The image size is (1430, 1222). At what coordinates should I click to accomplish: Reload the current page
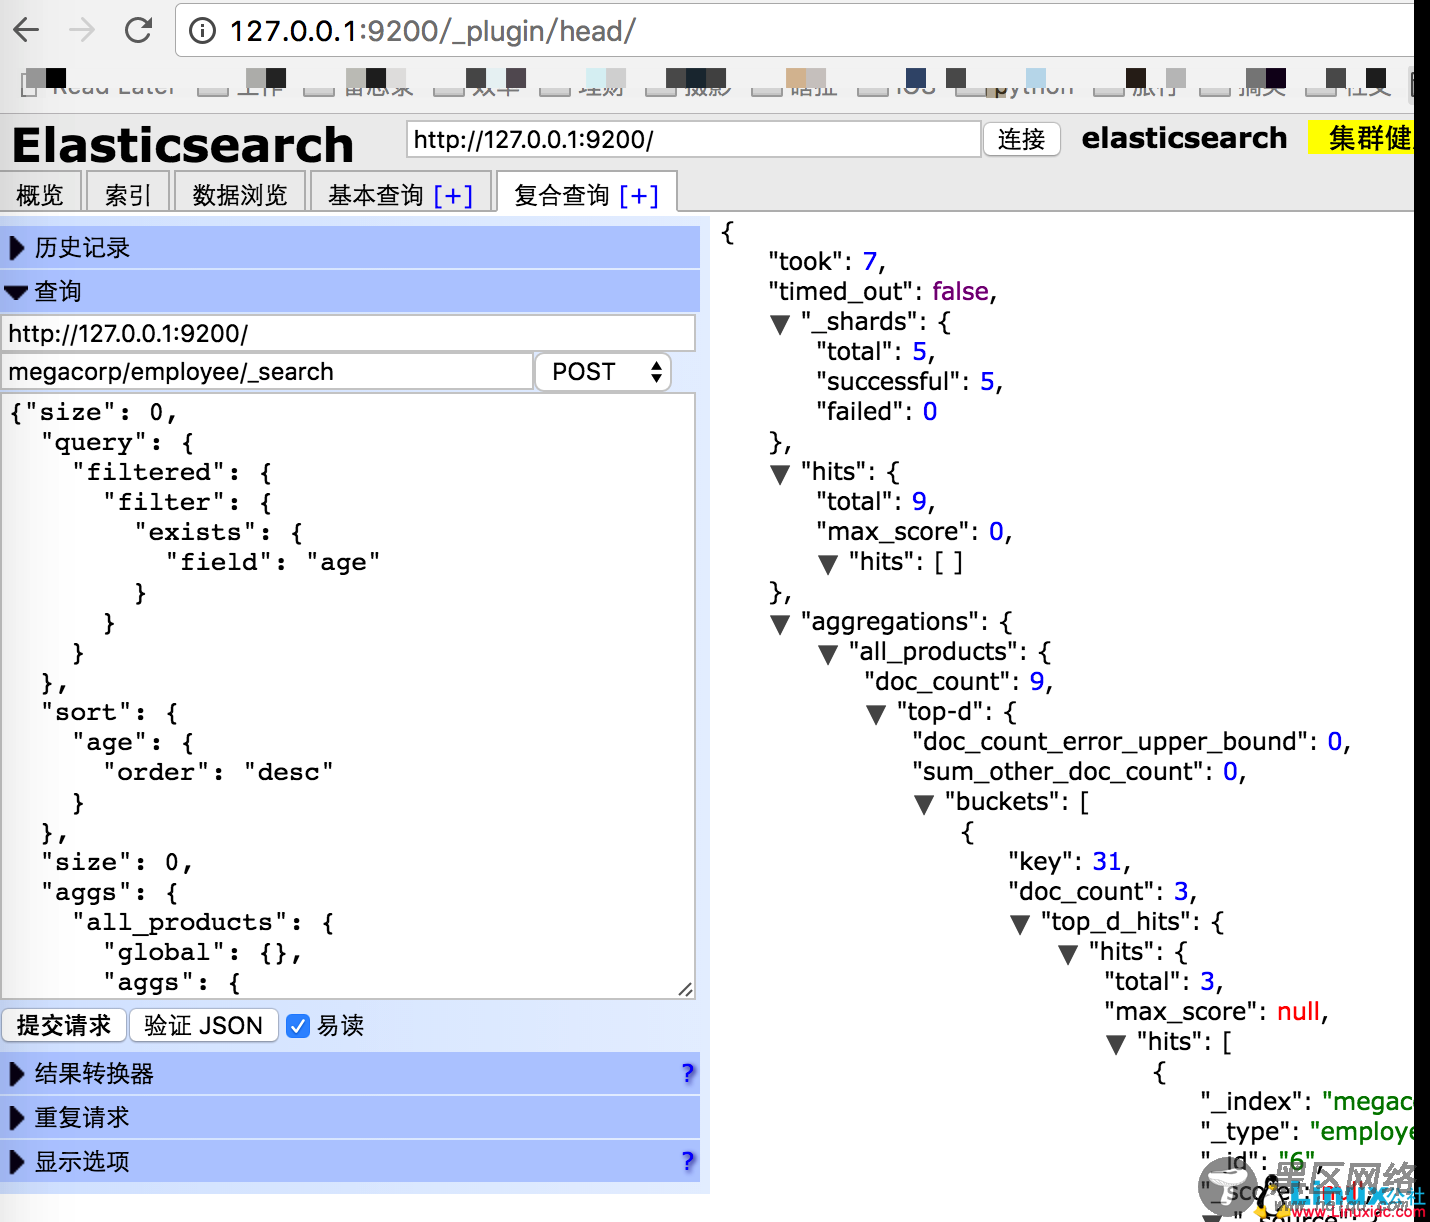[x=138, y=30]
